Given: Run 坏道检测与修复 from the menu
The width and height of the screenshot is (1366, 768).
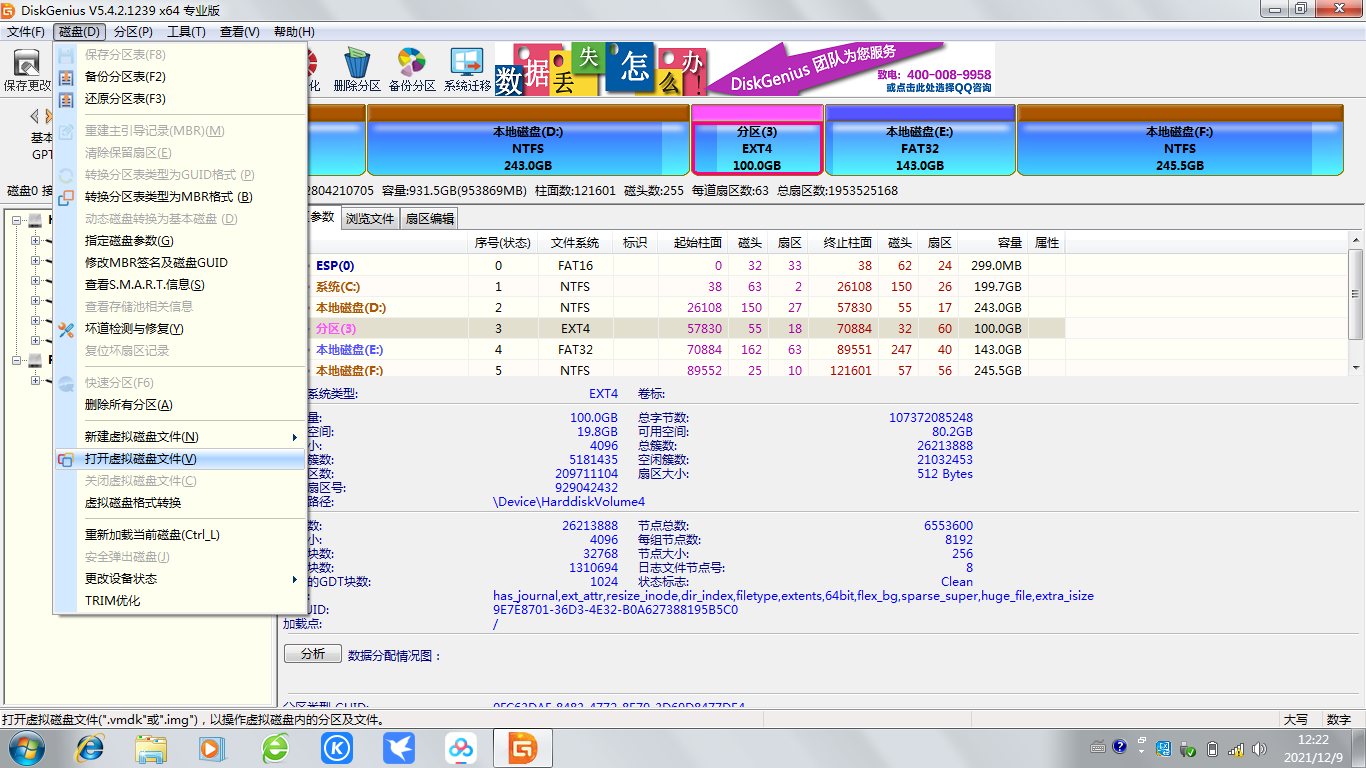Looking at the screenshot, I should tap(180, 329).
